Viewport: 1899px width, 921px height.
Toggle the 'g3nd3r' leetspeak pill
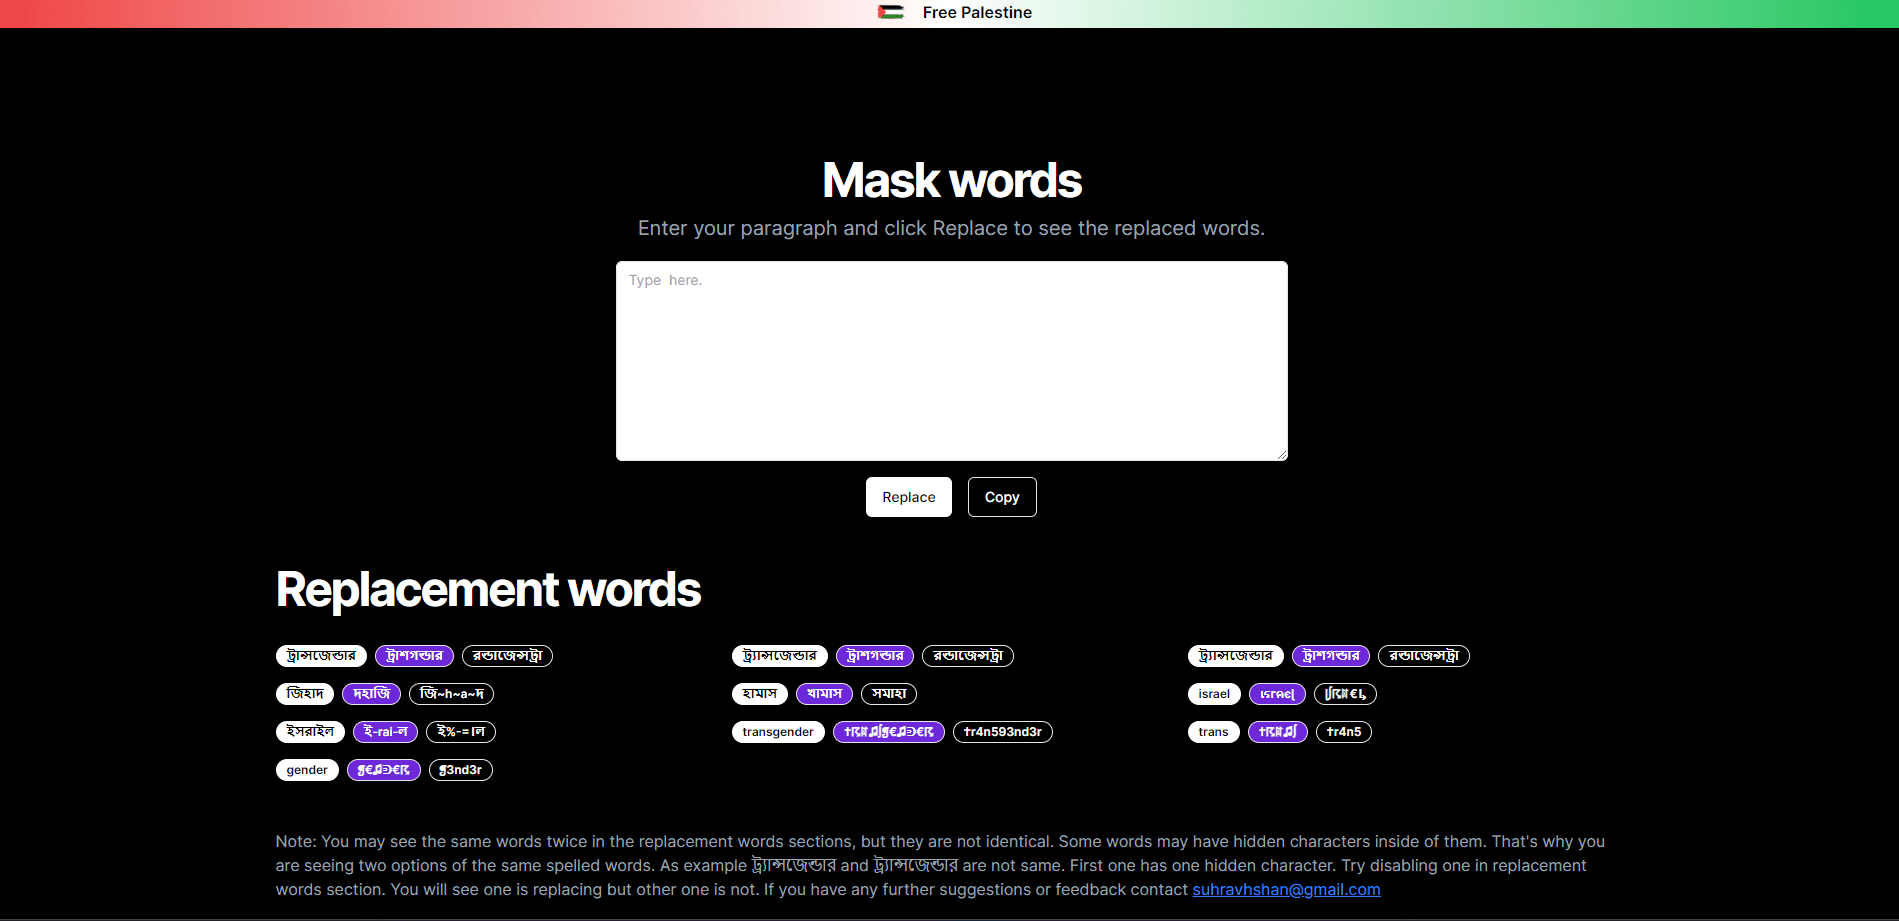(461, 770)
